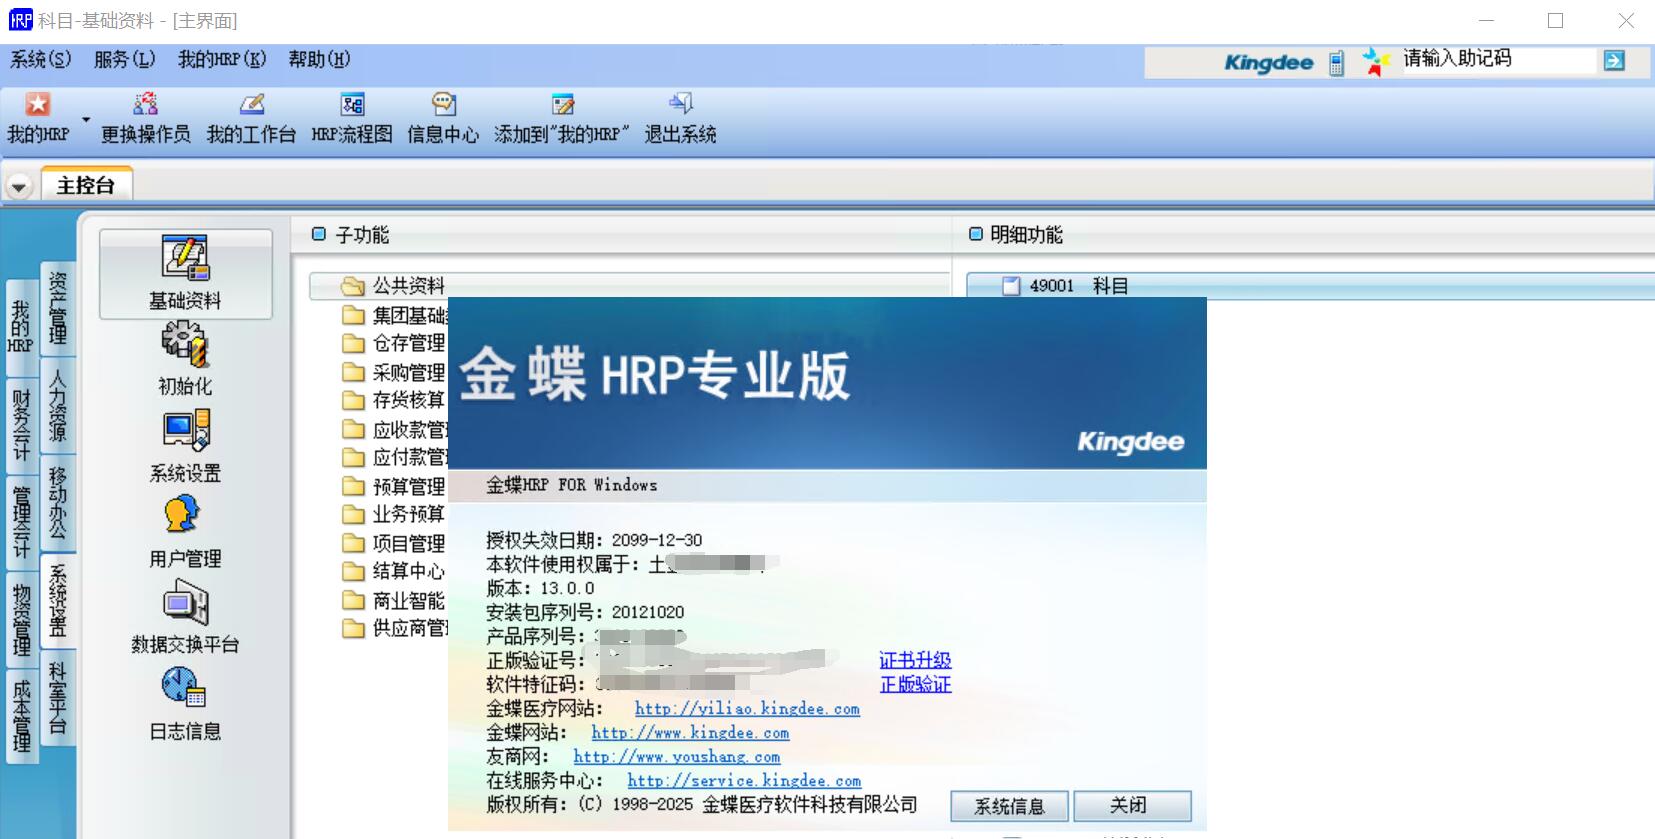Switch to 资产管理 vertical tab

58,307
